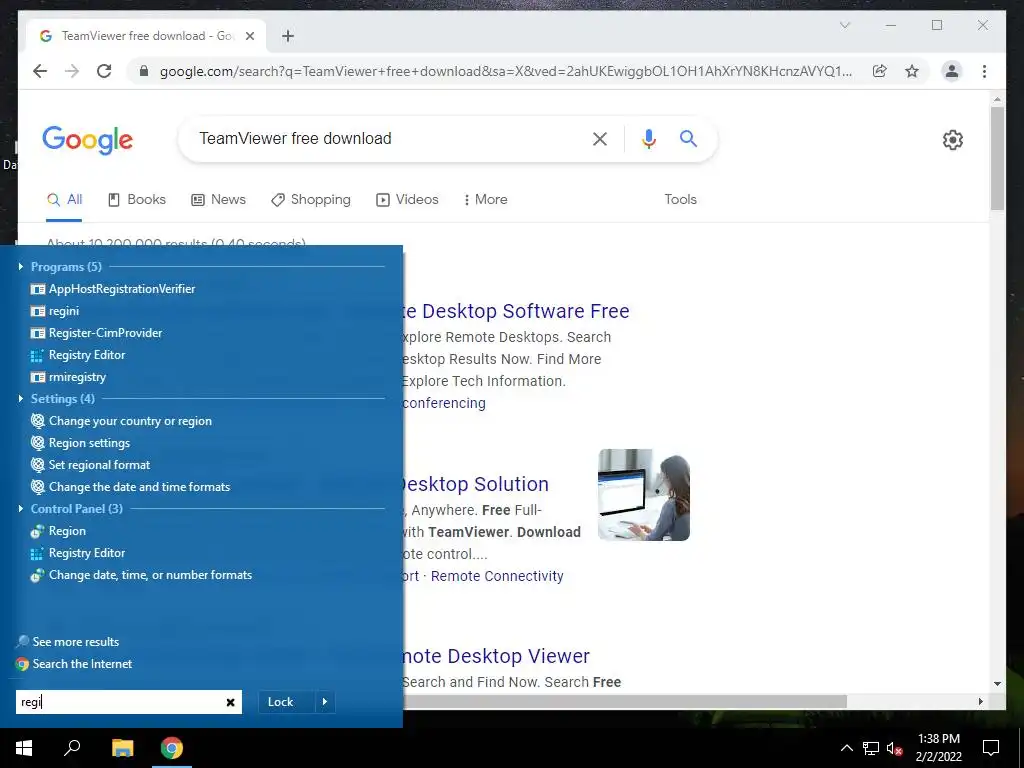Viewport: 1024px width, 768px height.
Task: Click the Google search query field
Action: pyautogui.click(x=392, y=138)
